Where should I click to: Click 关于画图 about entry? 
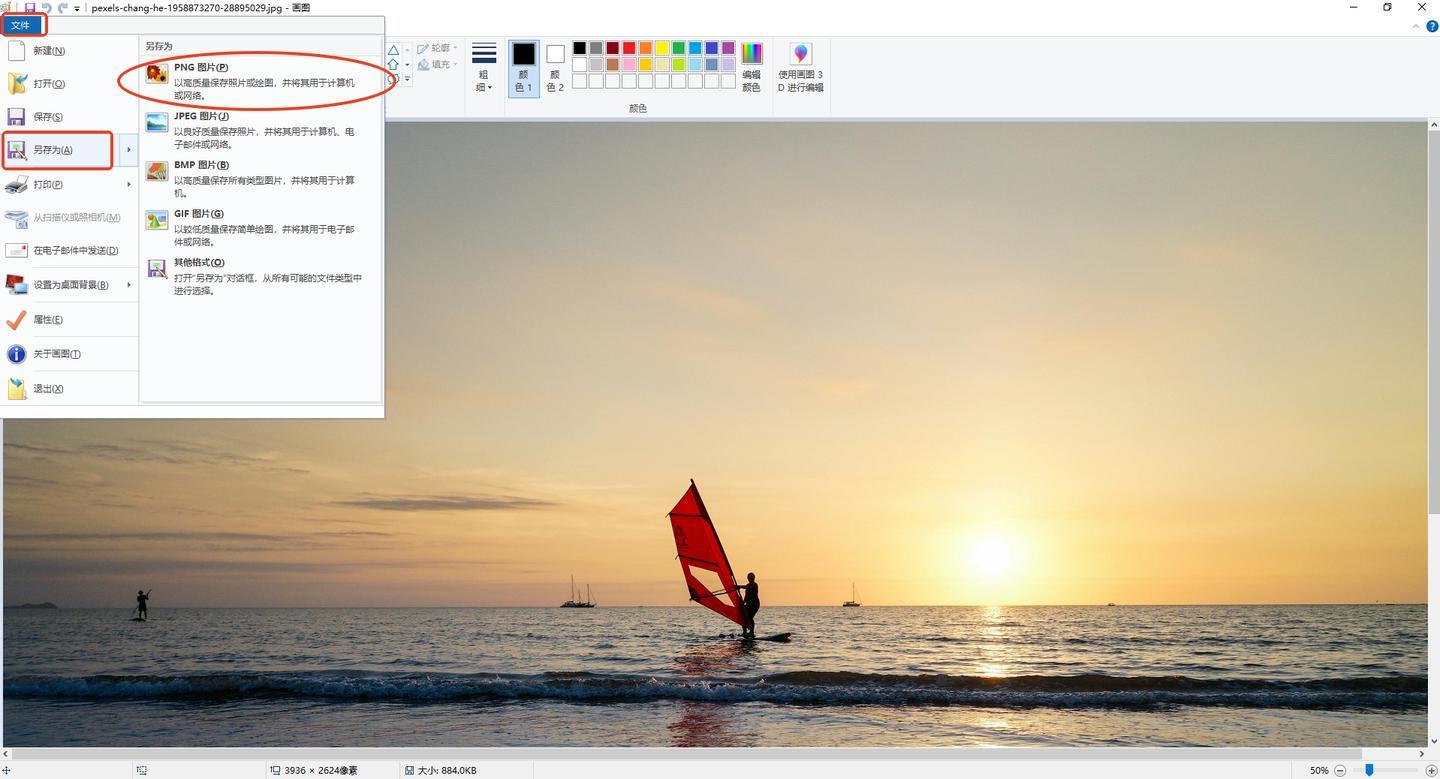click(56, 354)
